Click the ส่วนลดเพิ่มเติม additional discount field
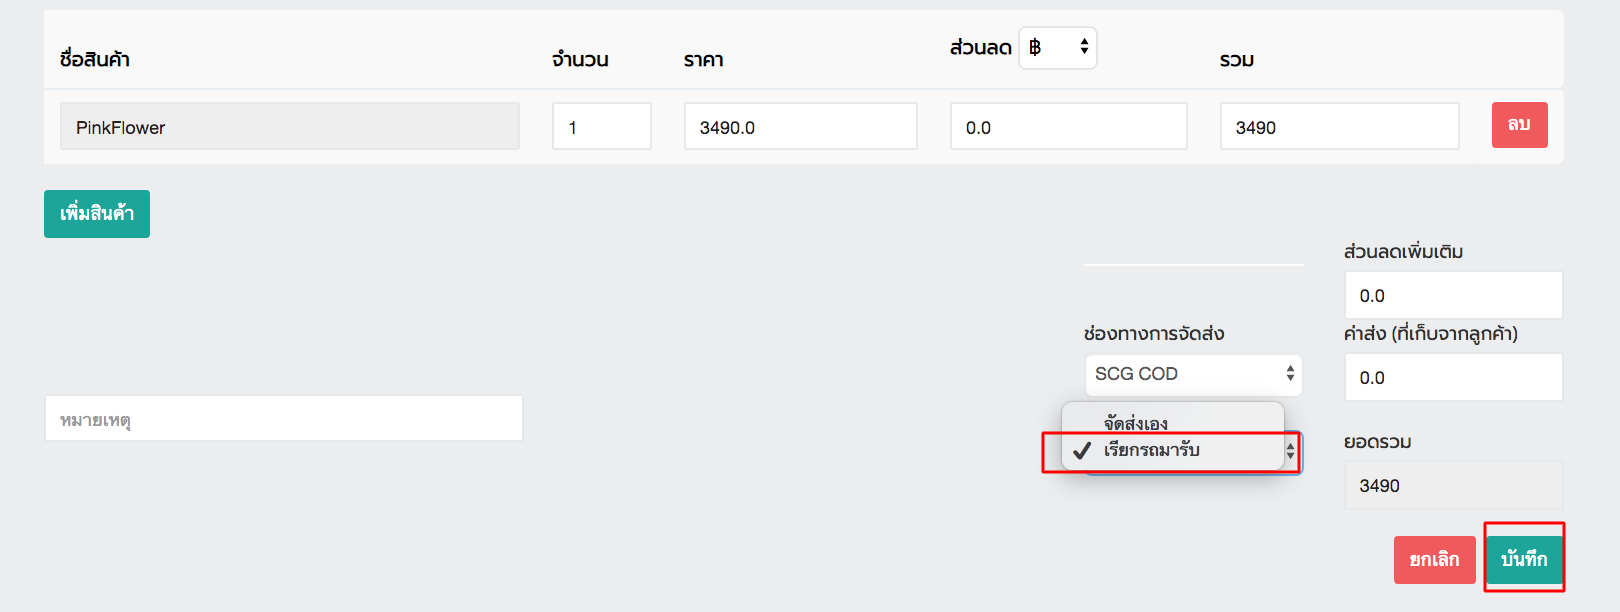Screen dimensions: 1620x612 point(1454,294)
